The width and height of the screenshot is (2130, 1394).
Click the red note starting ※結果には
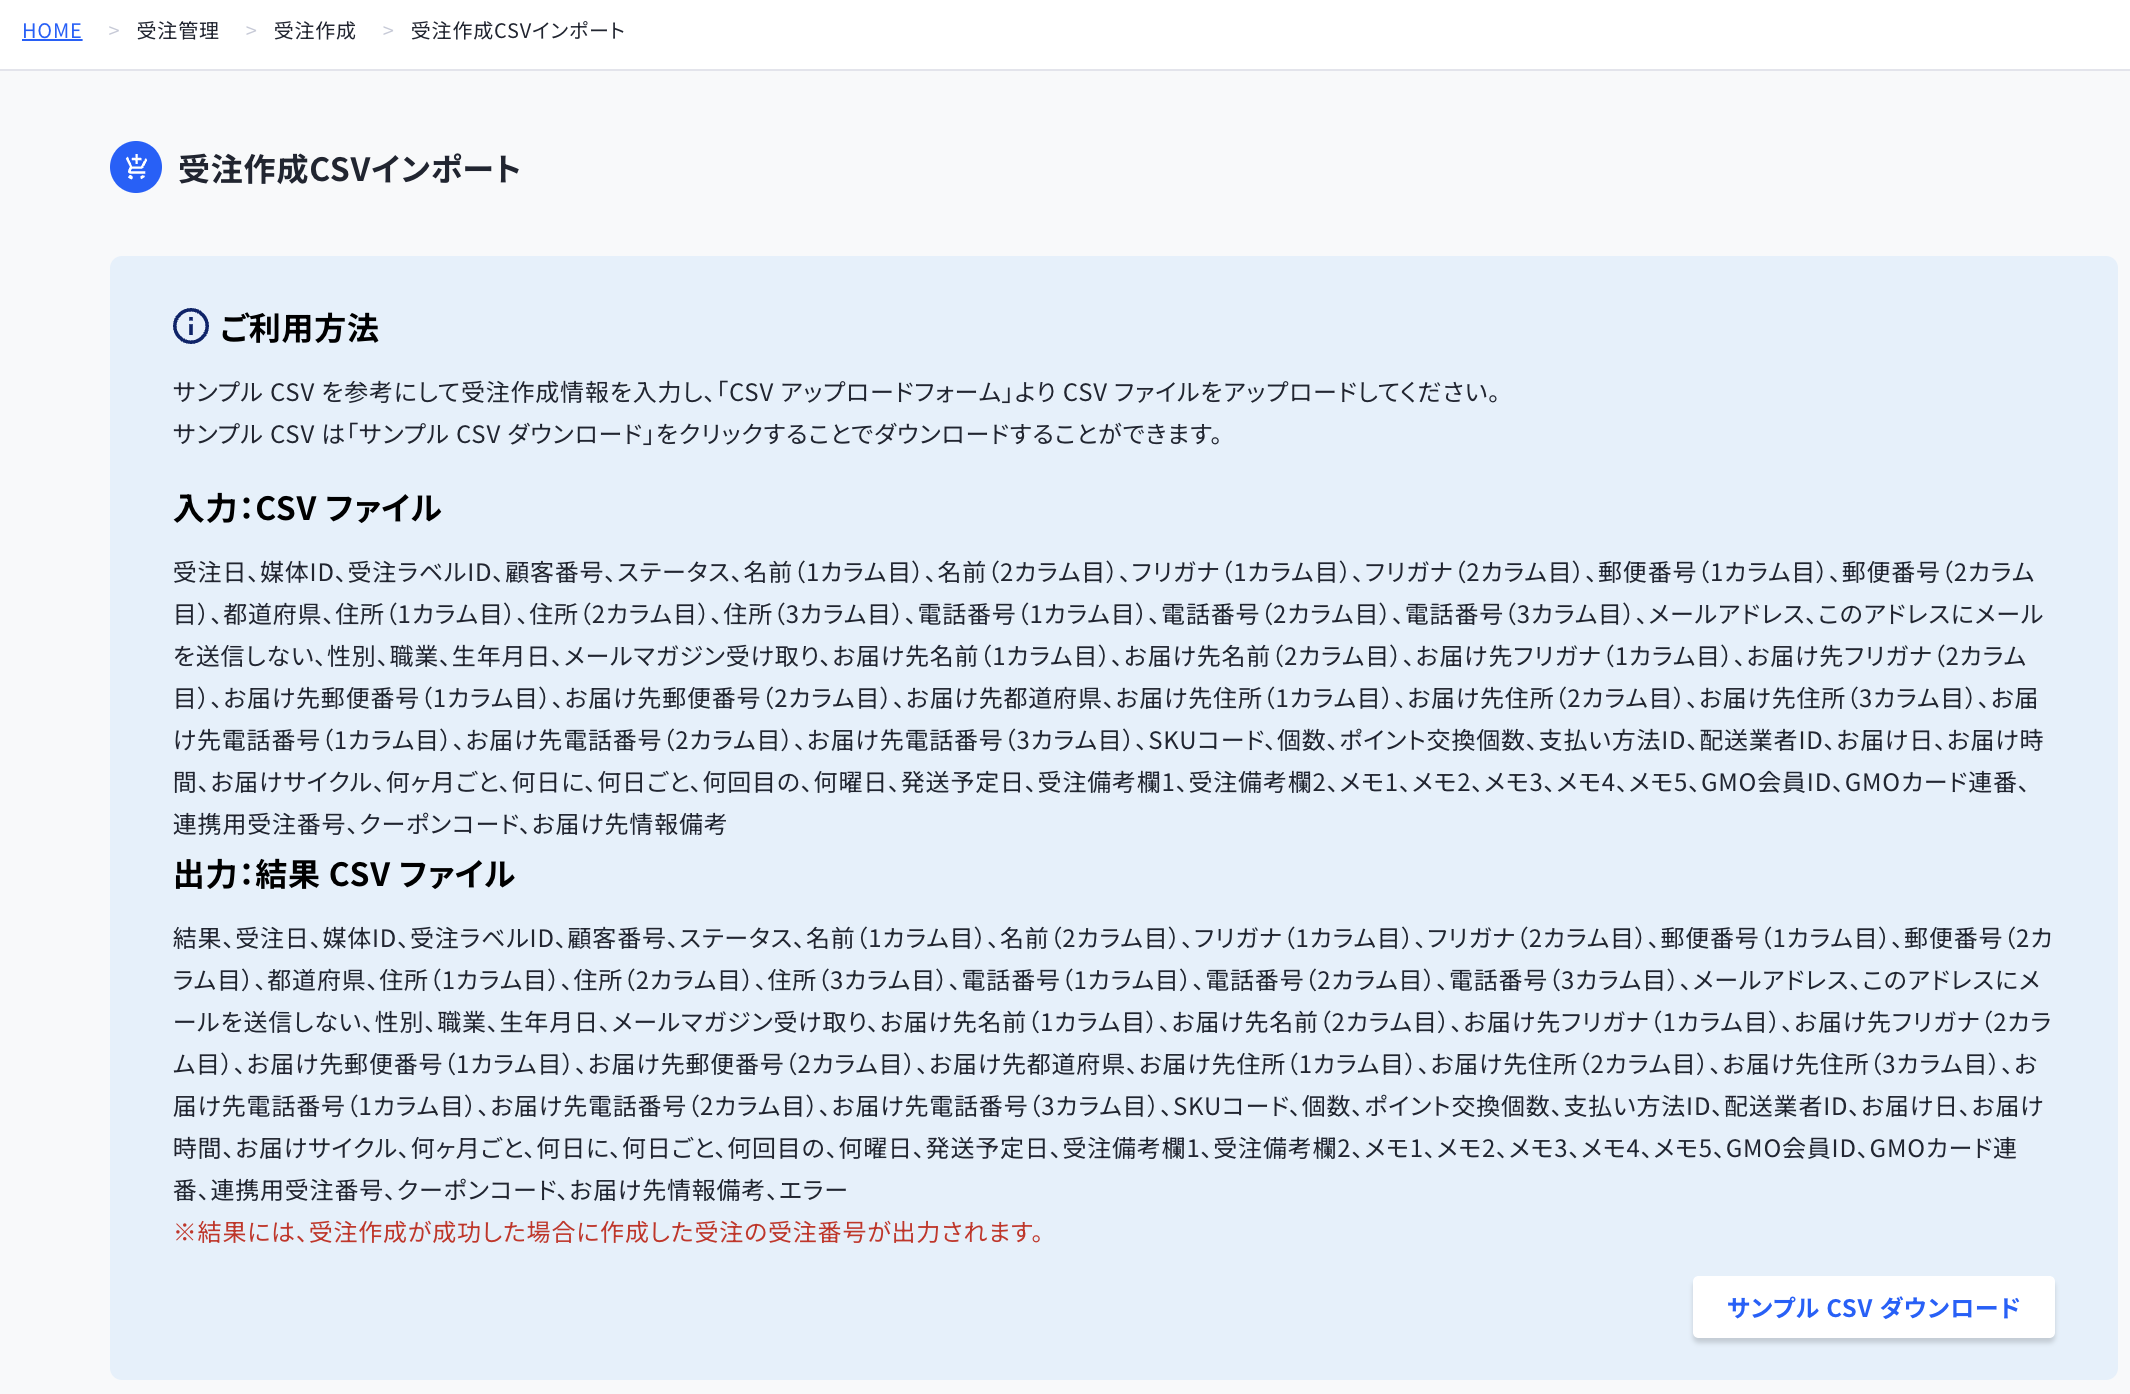click(609, 1232)
